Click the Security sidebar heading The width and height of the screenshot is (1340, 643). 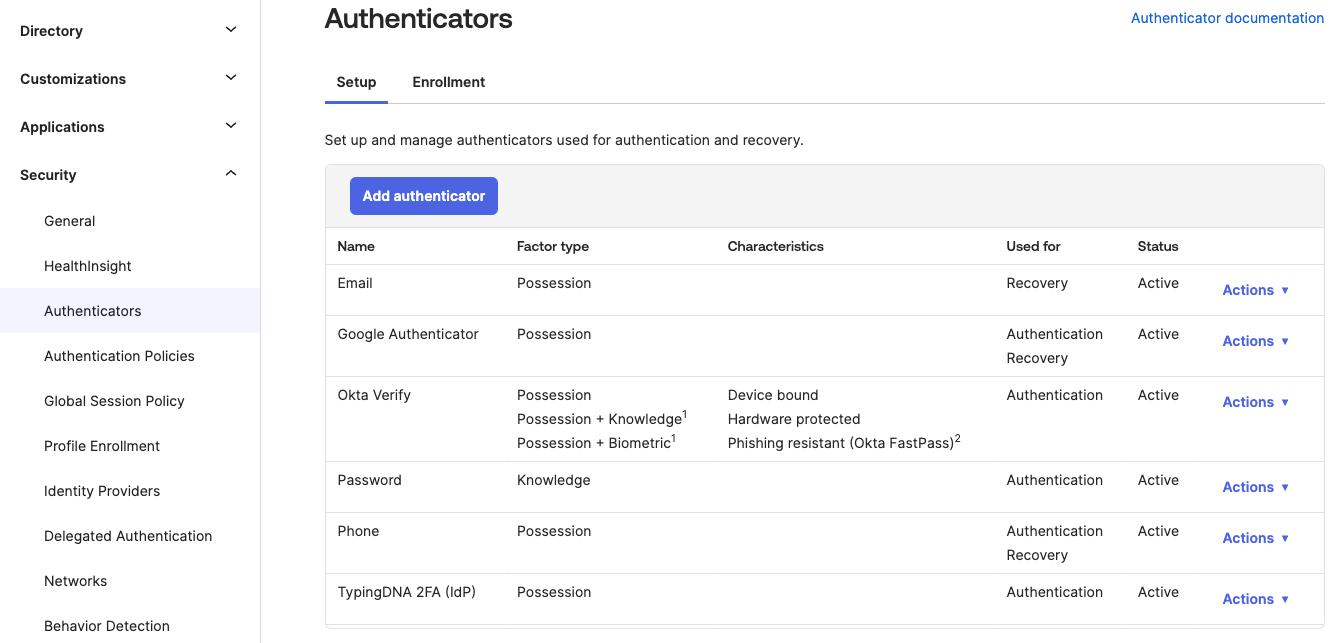tap(48, 175)
